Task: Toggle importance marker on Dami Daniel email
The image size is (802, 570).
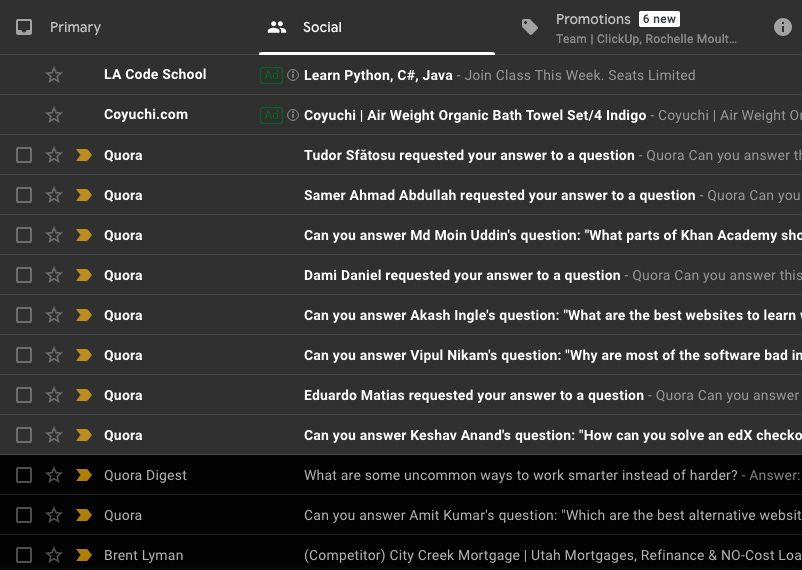Action: [83, 275]
